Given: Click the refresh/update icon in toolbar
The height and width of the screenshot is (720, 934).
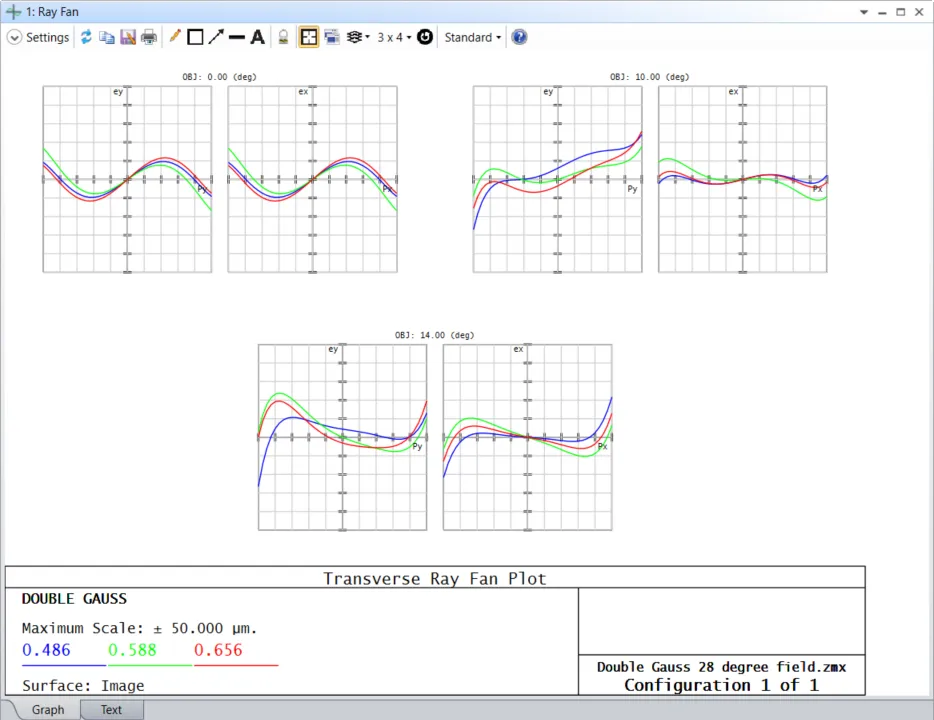Looking at the screenshot, I should coord(86,37).
